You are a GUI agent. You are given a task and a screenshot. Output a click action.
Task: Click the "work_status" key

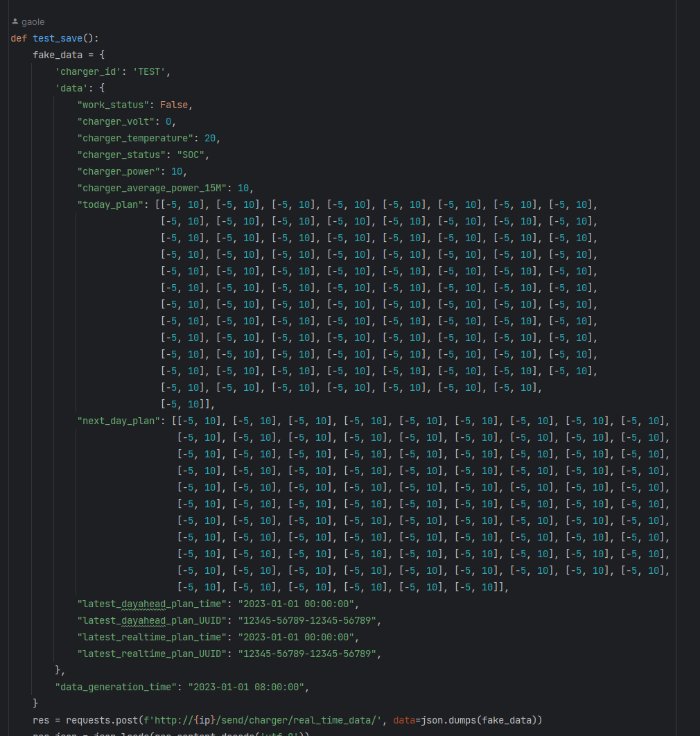[x=113, y=105]
